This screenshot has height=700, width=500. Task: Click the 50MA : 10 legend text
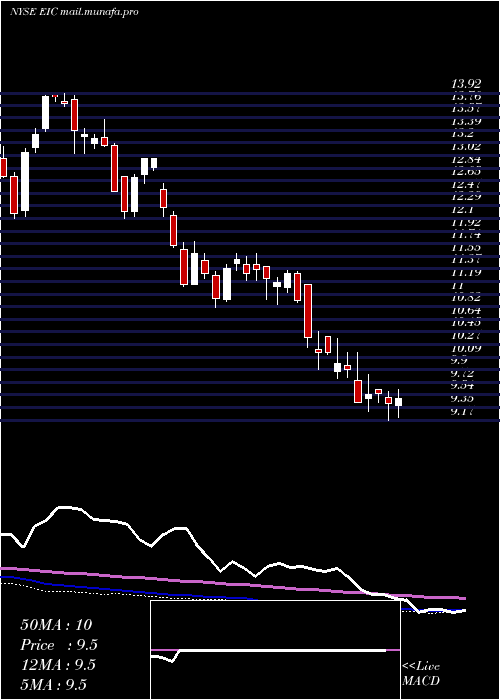point(56,625)
